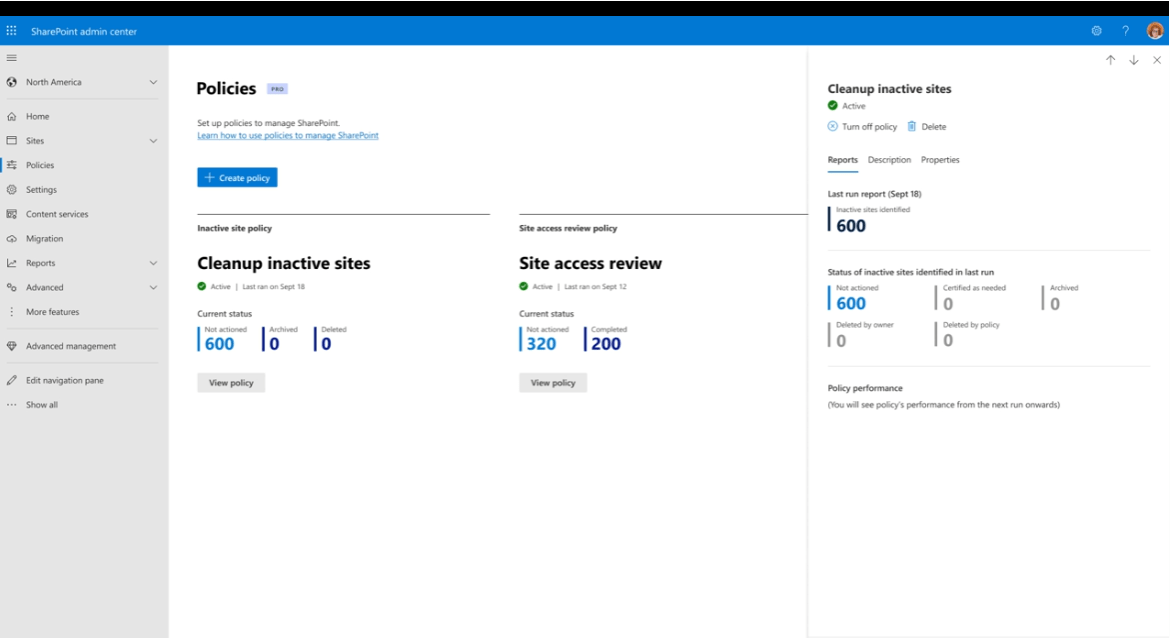Click the Policies sliders icon

click(11, 165)
